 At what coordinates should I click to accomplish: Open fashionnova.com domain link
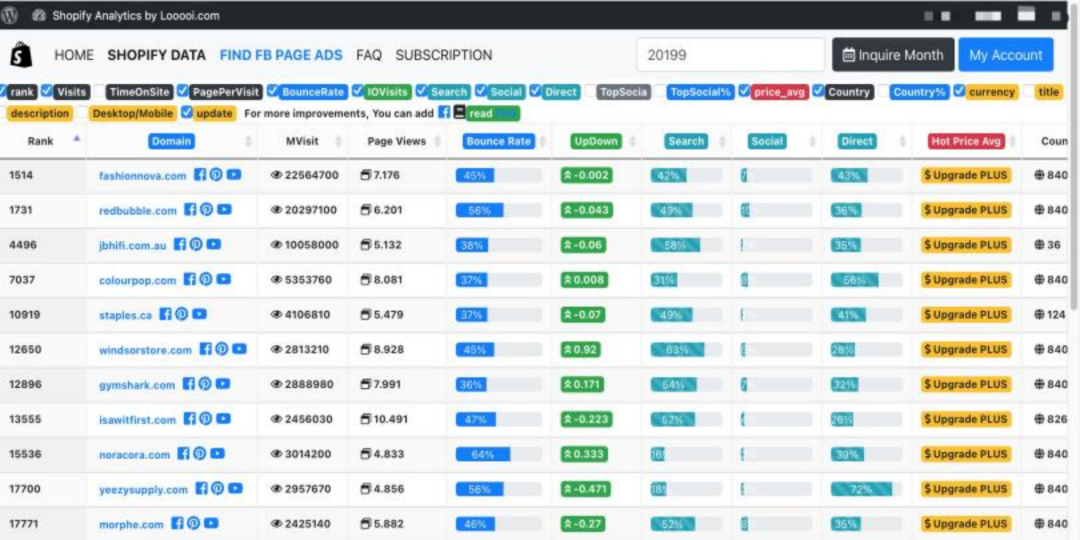[143, 176]
